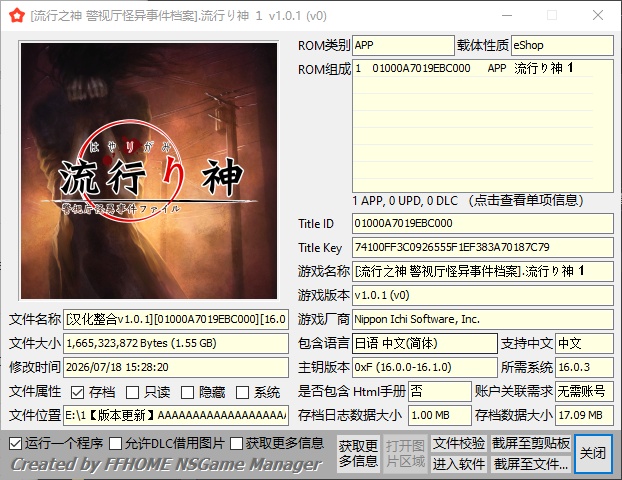Screen dimensions: 622x480
Task: Click the red star app icon in title bar
Action: (x=17, y=16)
